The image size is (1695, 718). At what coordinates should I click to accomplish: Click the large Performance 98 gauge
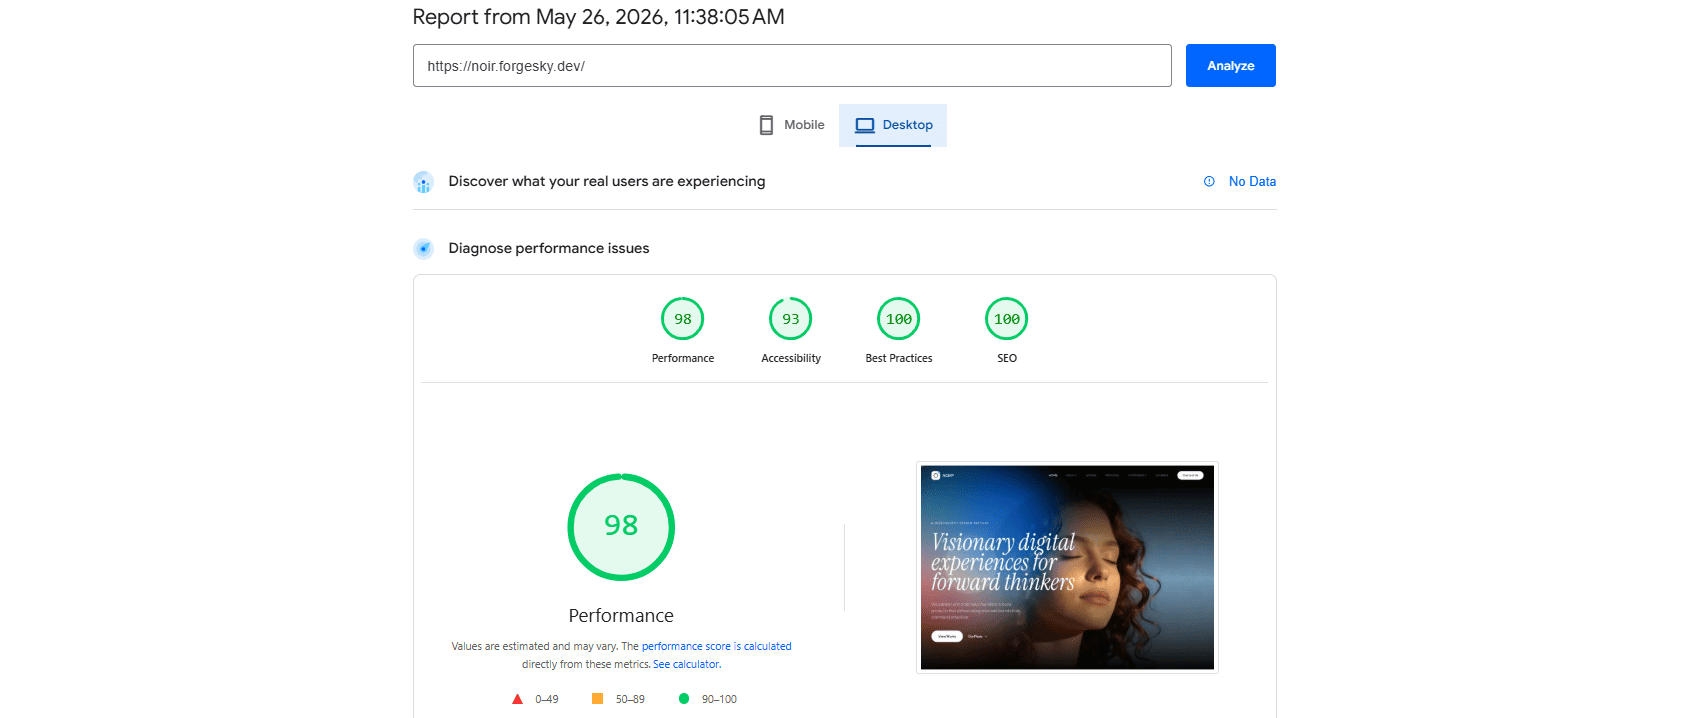click(621, 527)
